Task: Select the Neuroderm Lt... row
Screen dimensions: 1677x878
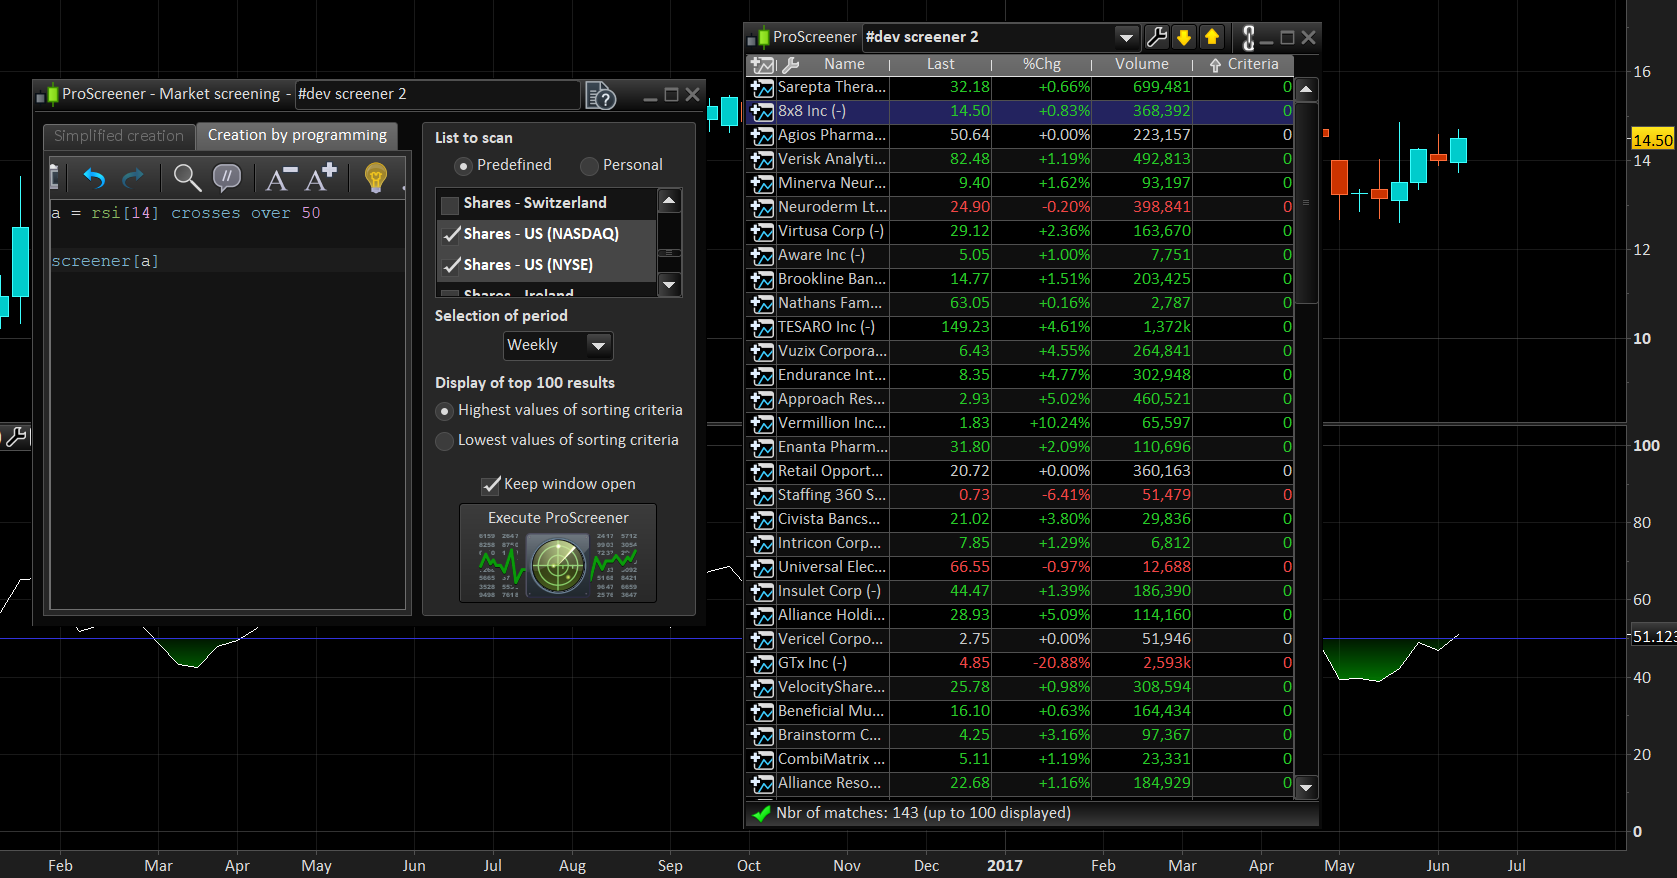Action: coord(1020,207)
